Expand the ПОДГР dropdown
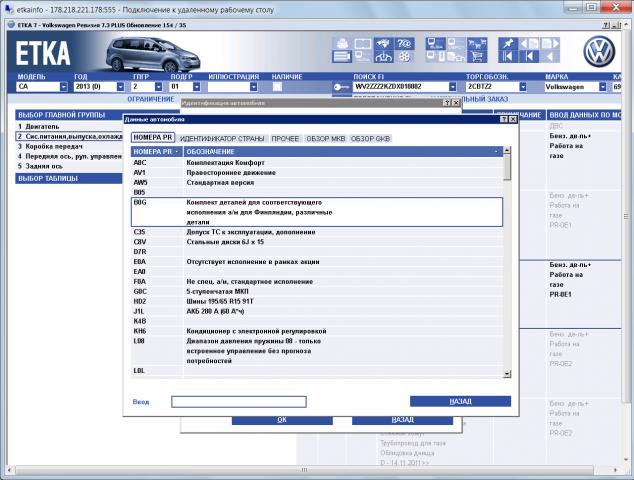 [x=197, y=87]
